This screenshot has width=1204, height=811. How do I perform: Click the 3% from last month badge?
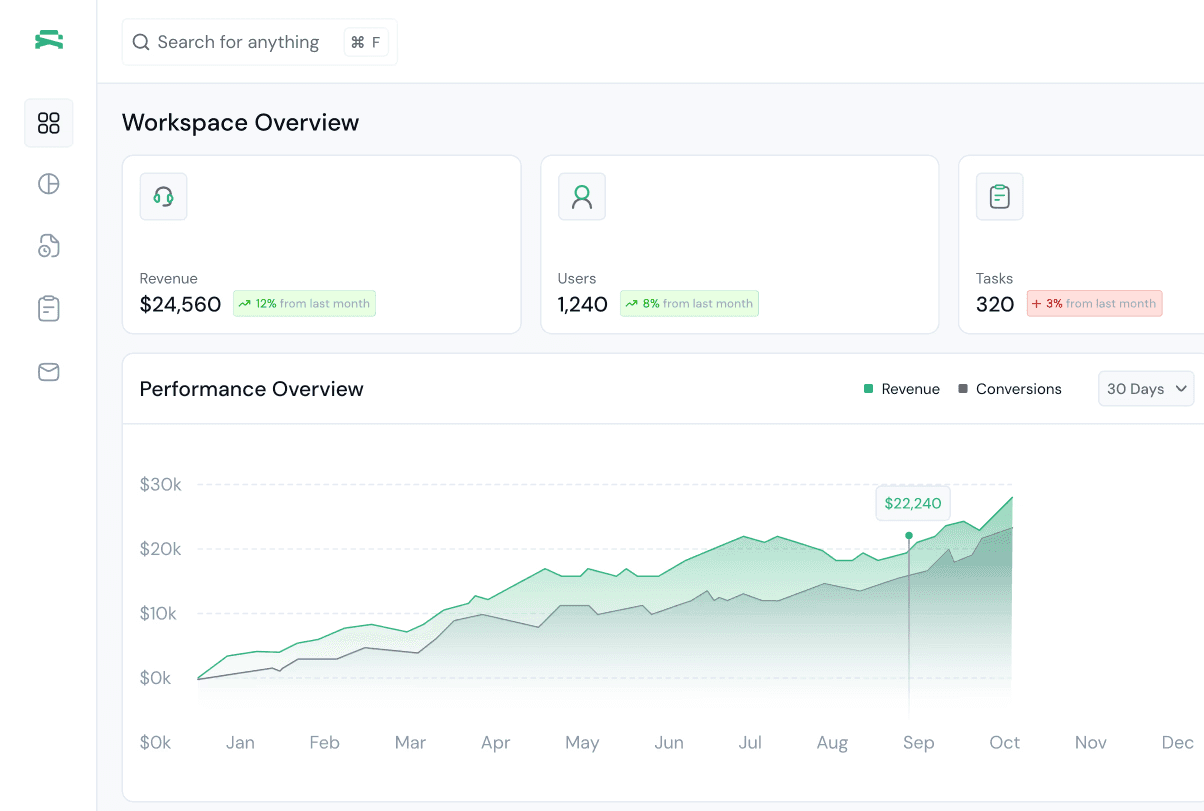click(x=1095, y=304)
